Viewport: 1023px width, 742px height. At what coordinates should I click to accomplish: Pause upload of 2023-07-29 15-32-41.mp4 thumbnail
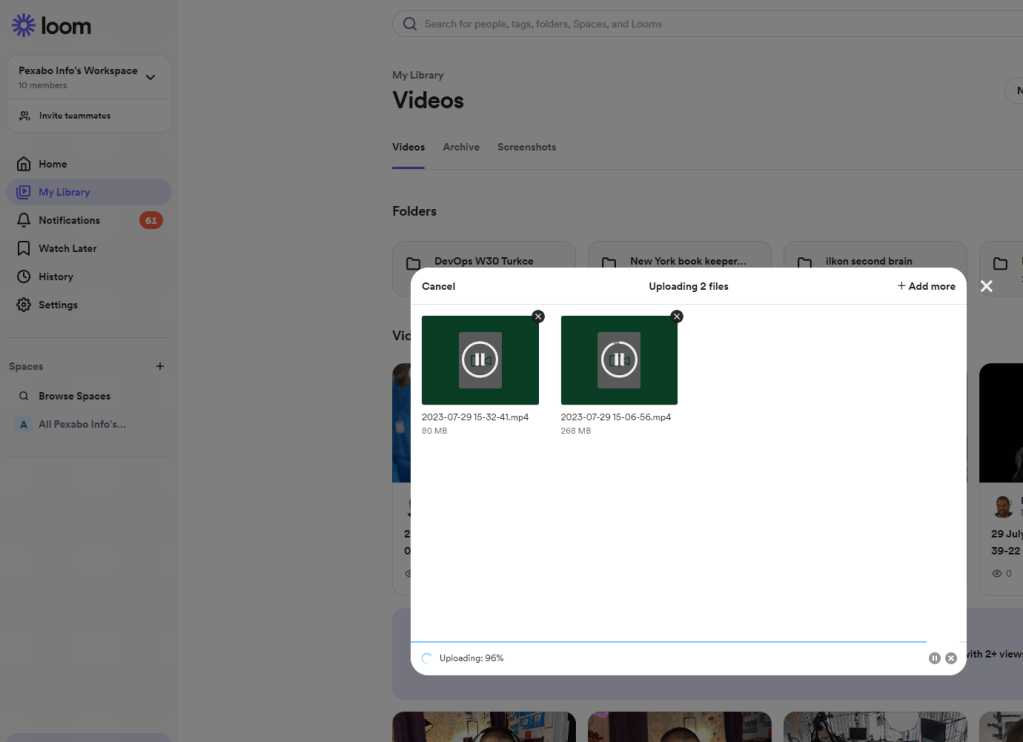480,360
